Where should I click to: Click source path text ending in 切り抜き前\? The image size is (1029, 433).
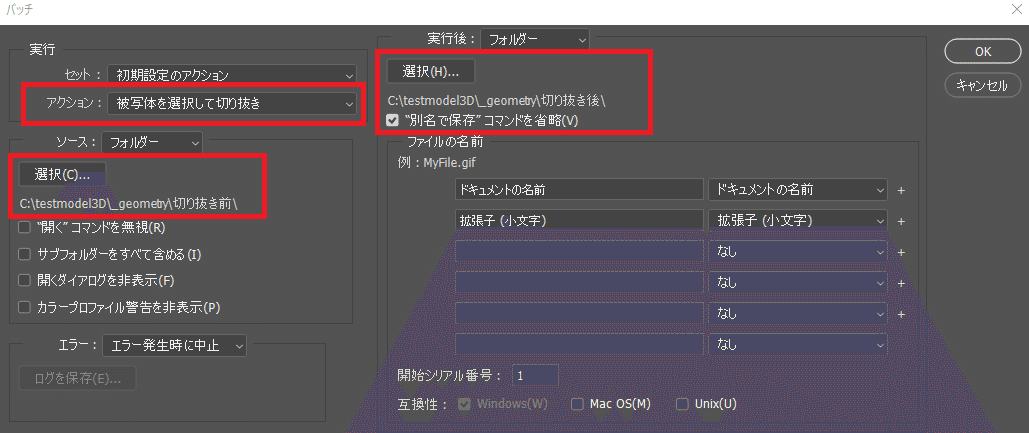coord(129,204)
